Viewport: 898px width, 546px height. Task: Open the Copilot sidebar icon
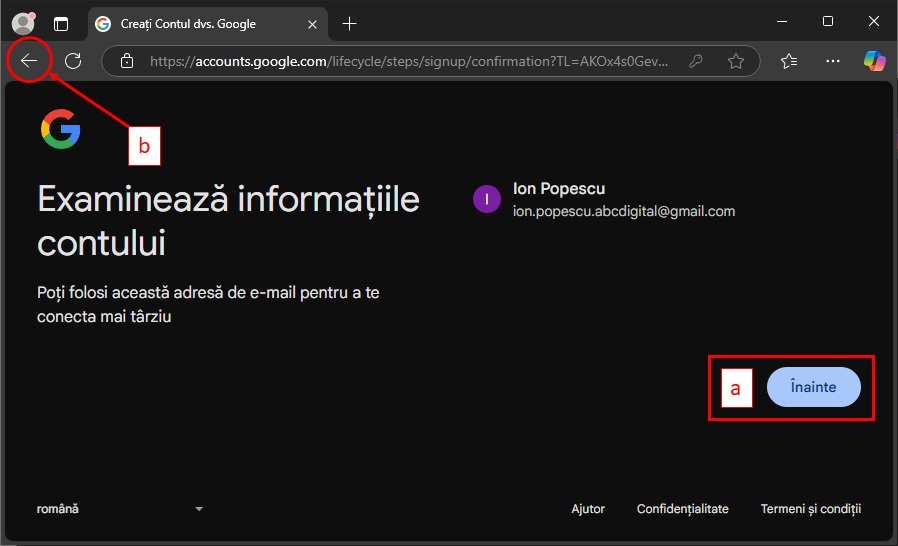(x=874, y=61)
